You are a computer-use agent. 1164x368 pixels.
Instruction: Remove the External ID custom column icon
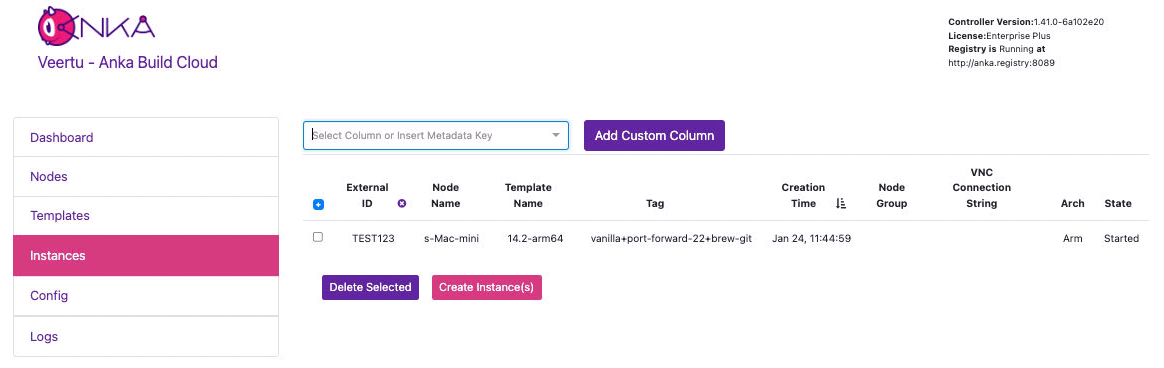[402, 203]
